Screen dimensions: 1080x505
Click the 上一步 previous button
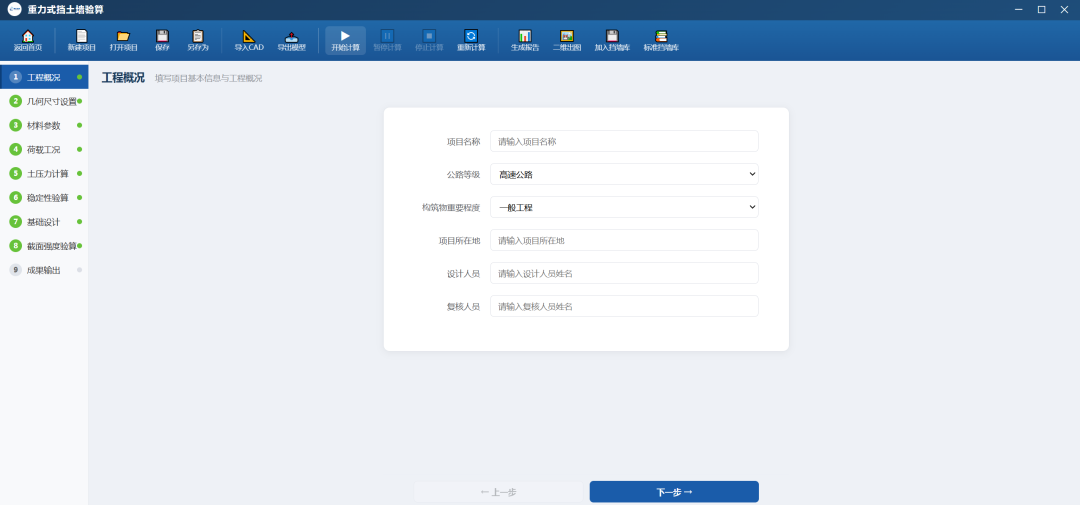(x=498, y=492)
